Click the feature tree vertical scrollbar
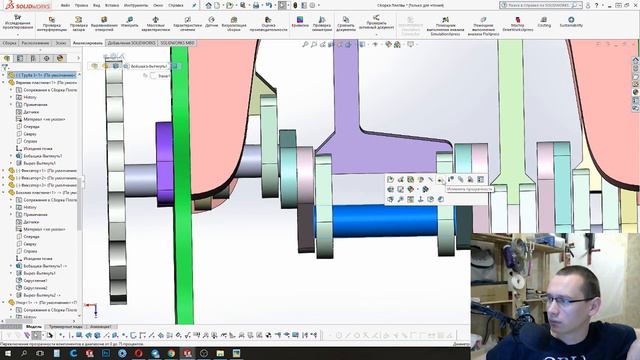640x360 pixels. 80,196
